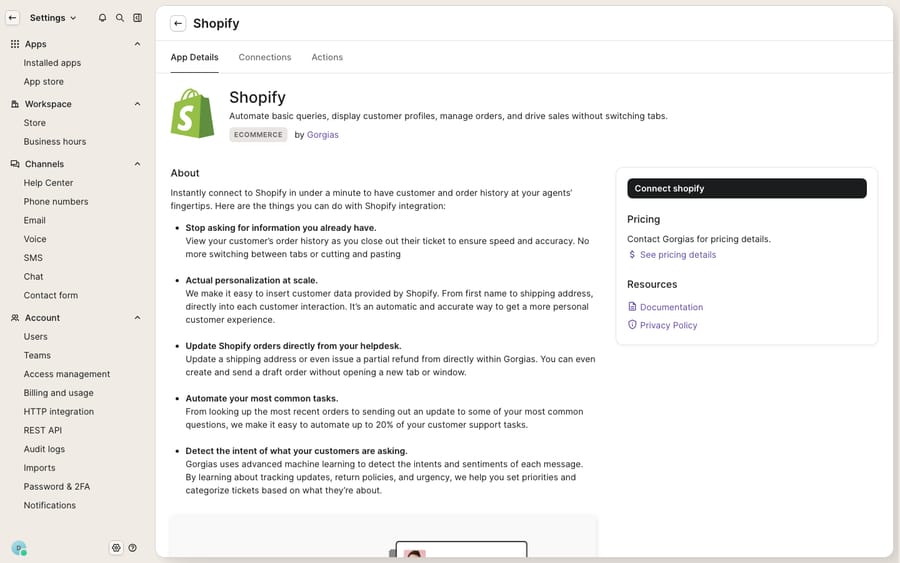Open the Settings dropdown menu
Screen dimensions: 900x563
click(53, 18)
